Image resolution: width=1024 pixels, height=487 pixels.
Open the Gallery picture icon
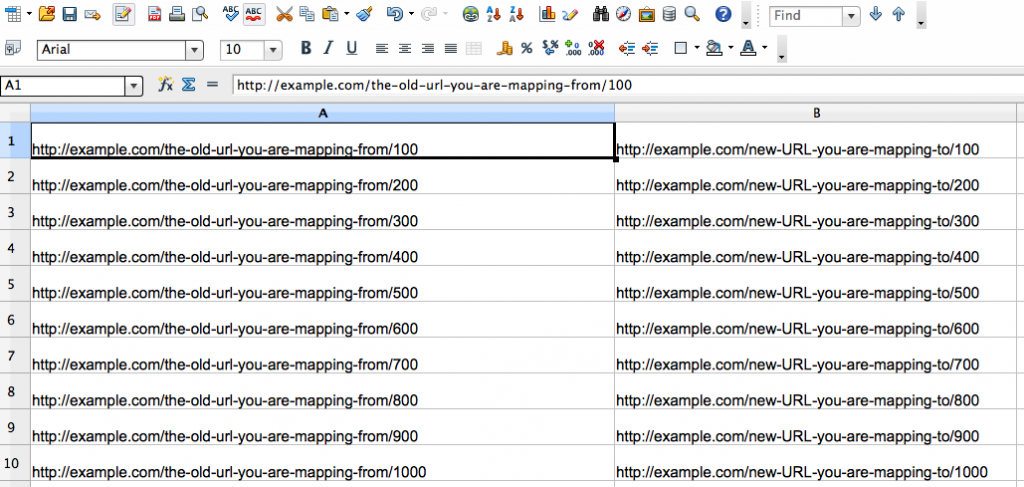coord(647,14)
